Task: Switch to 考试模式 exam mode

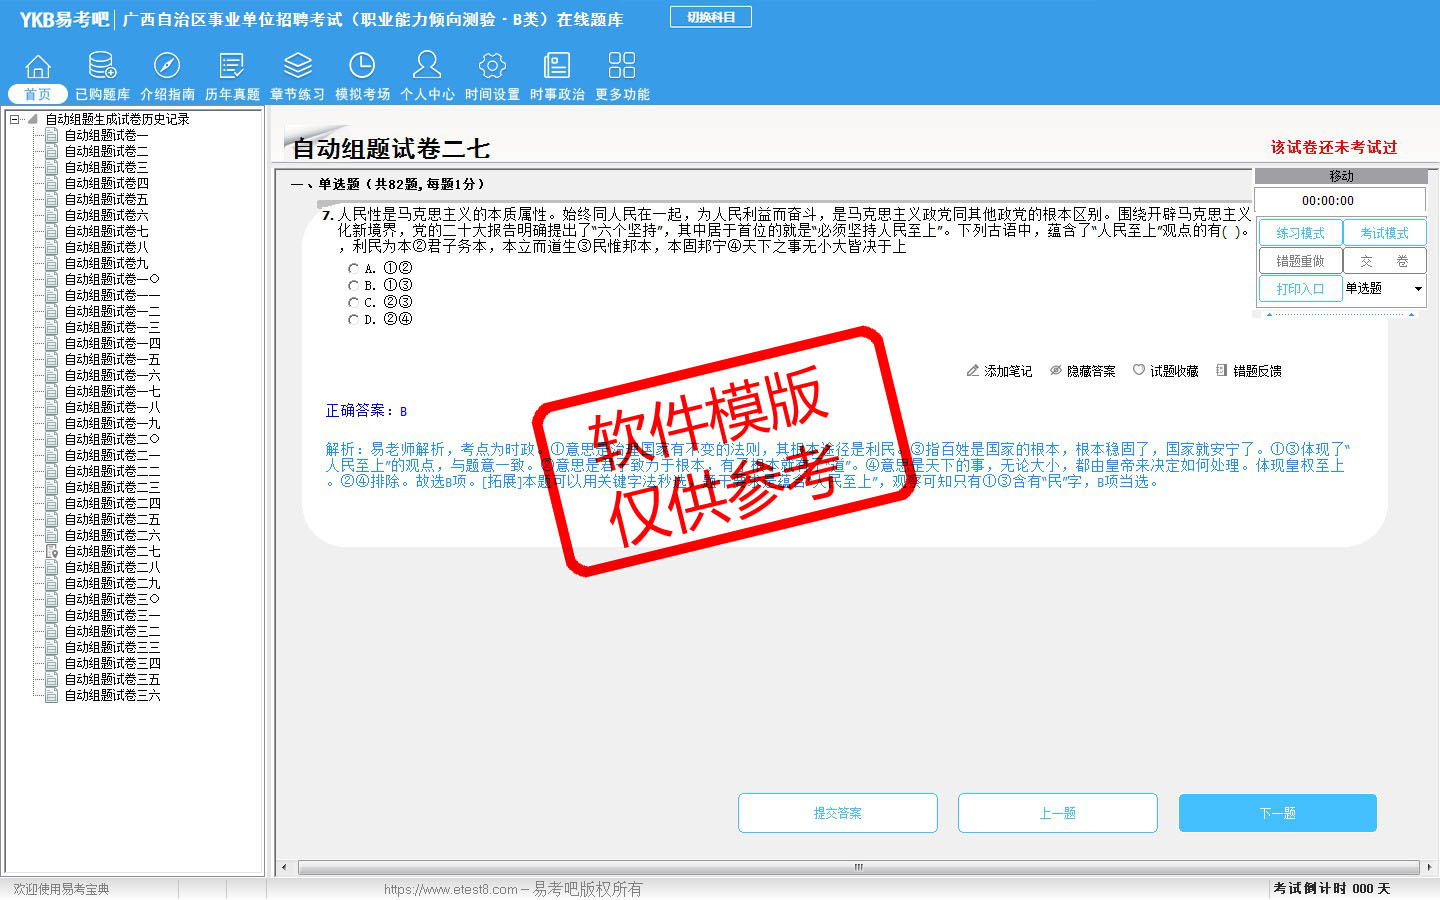Action: [x=1384, y=233]
